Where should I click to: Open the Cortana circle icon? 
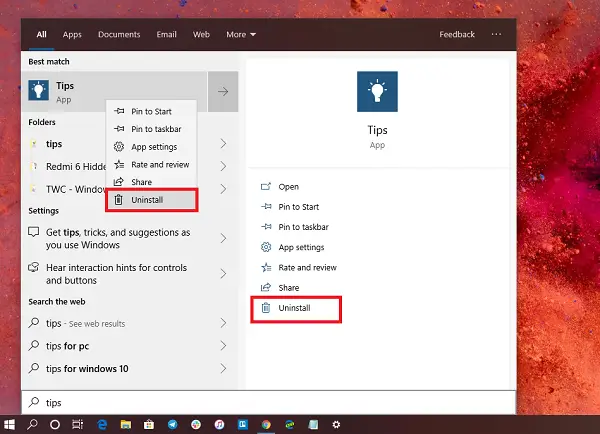point(55,424)
